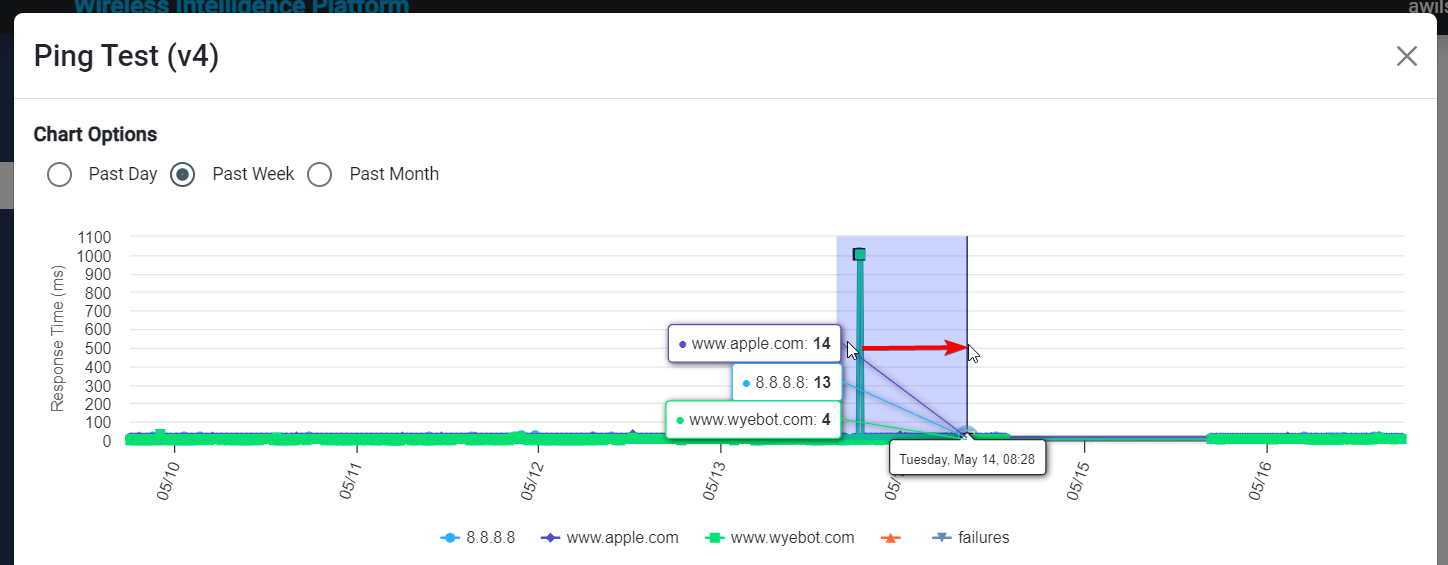The width and height of the screenshot is (1448, 565).
Task: Toggle www.wyebot.com legend entry
Action: click(781, 538)
